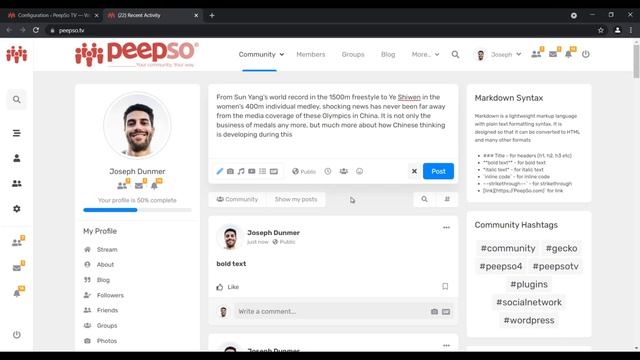Attach GIF to comment

[446, 312]
